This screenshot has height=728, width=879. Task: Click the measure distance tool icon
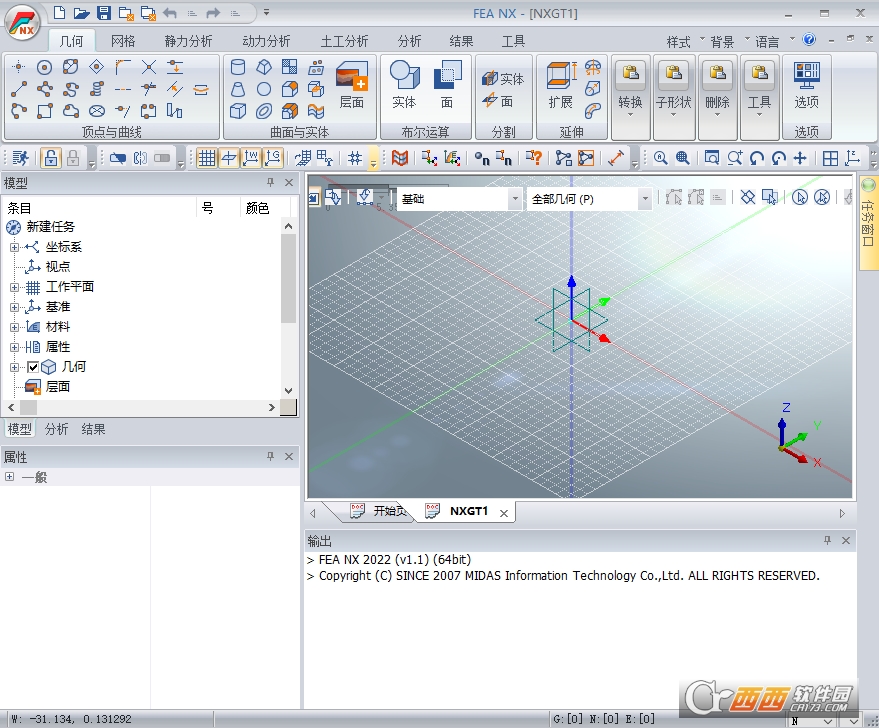click(616, 158)
